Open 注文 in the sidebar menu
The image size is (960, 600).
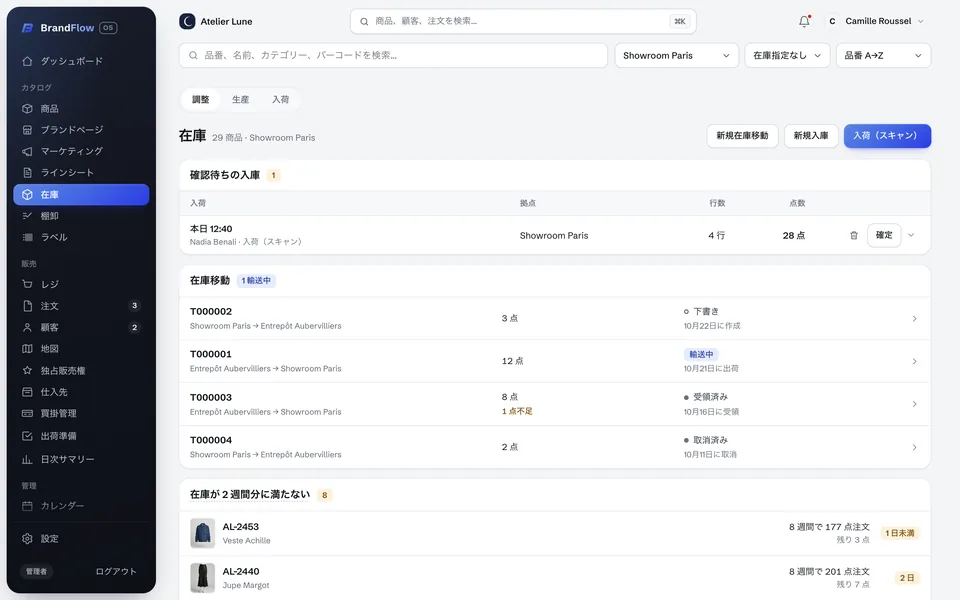(x=81, y=306)
